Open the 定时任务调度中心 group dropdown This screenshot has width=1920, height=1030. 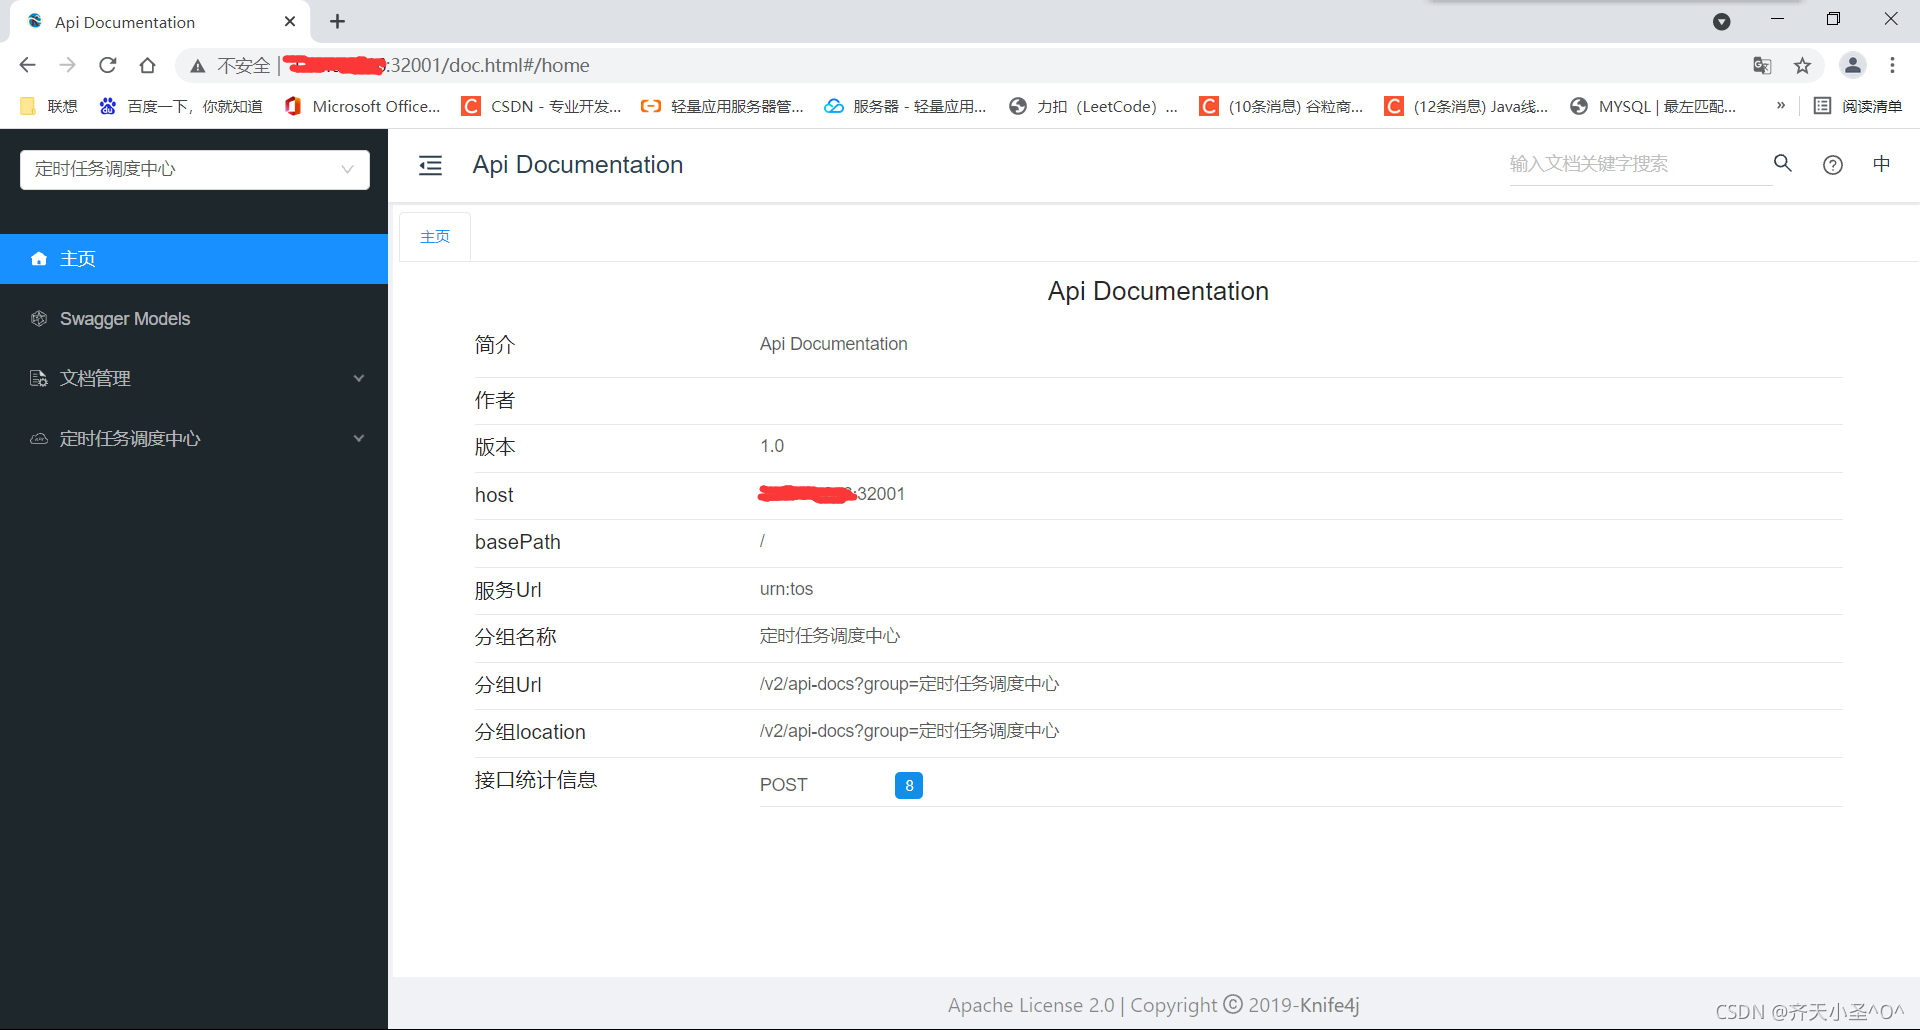tap(195, 169)
